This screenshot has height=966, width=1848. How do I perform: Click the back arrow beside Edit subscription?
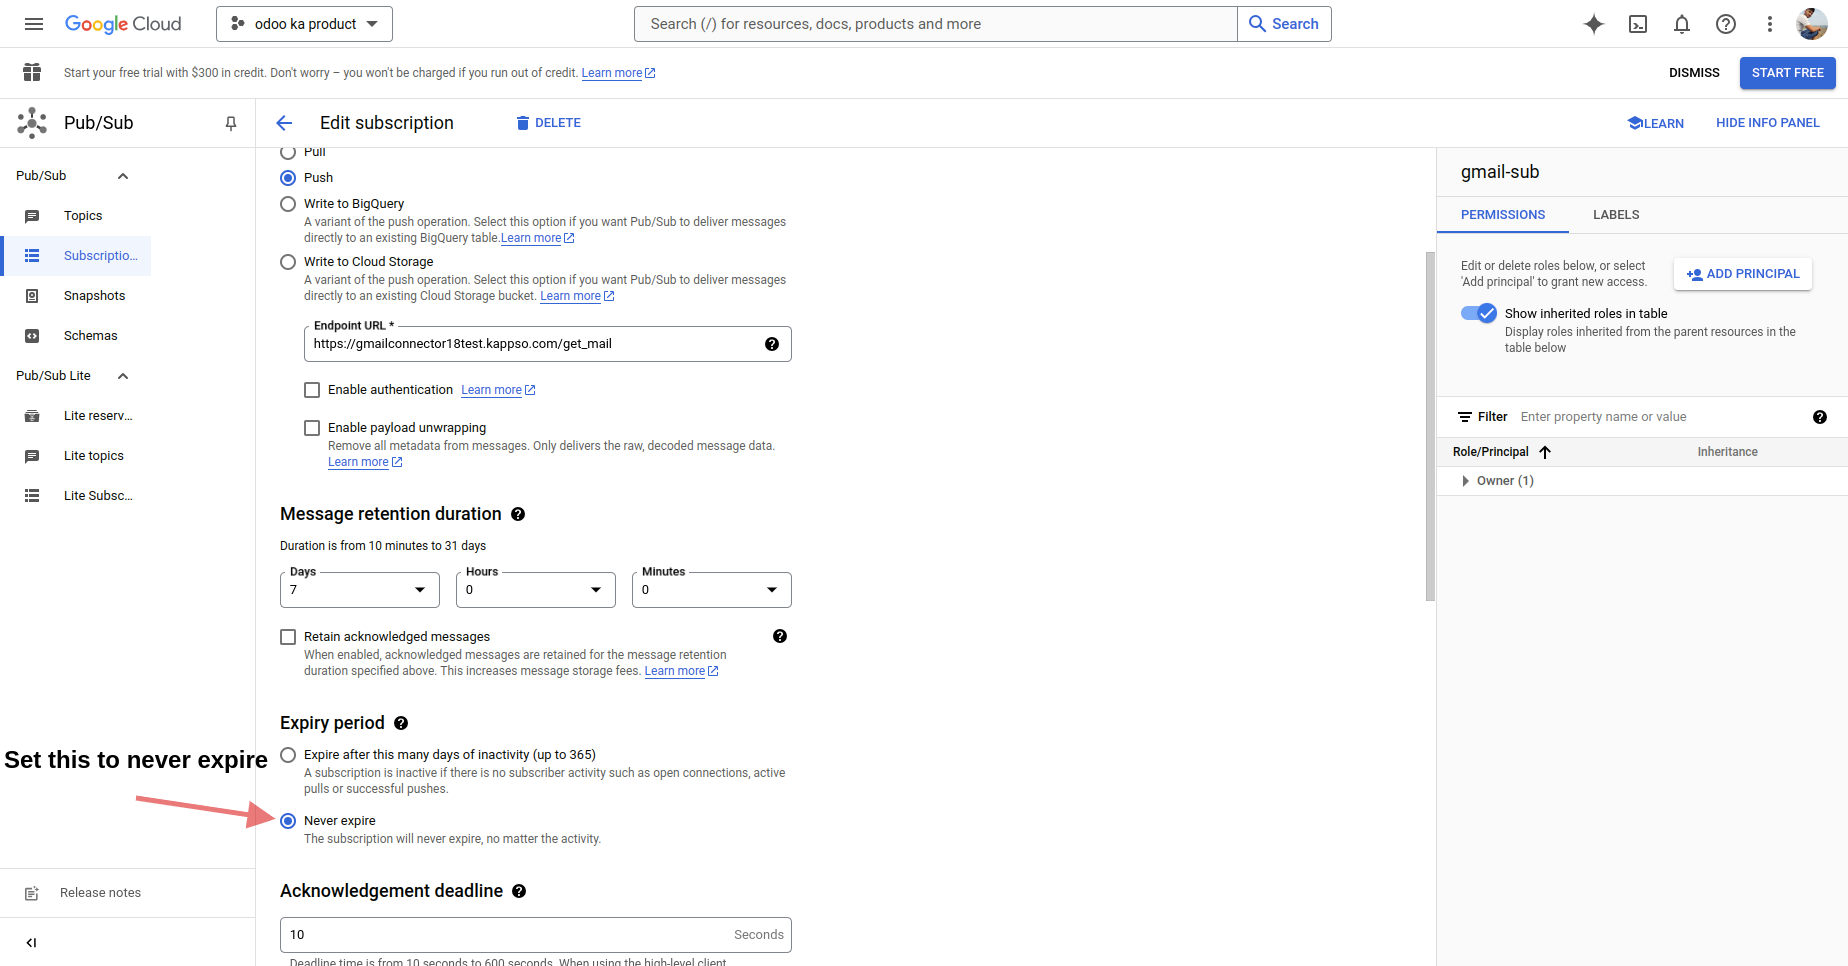point(284,123)
